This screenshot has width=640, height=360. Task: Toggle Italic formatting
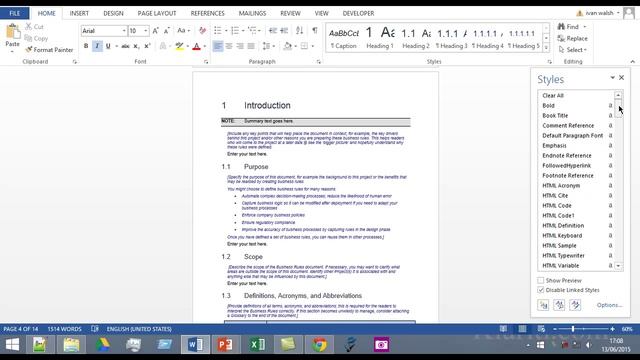click(x=97, y=46)
